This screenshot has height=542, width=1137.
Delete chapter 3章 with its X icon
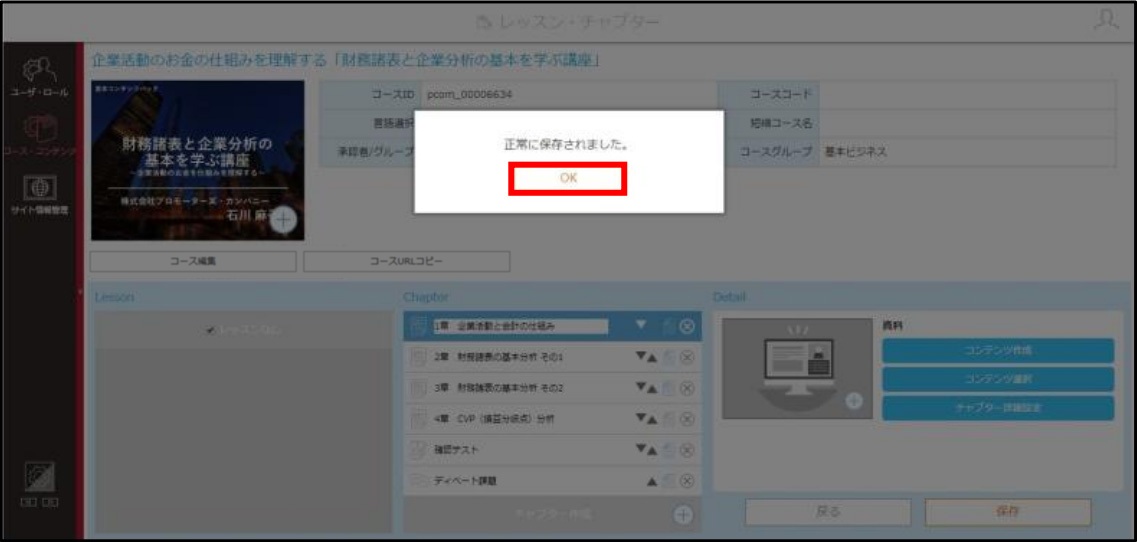tap(687, 388)
